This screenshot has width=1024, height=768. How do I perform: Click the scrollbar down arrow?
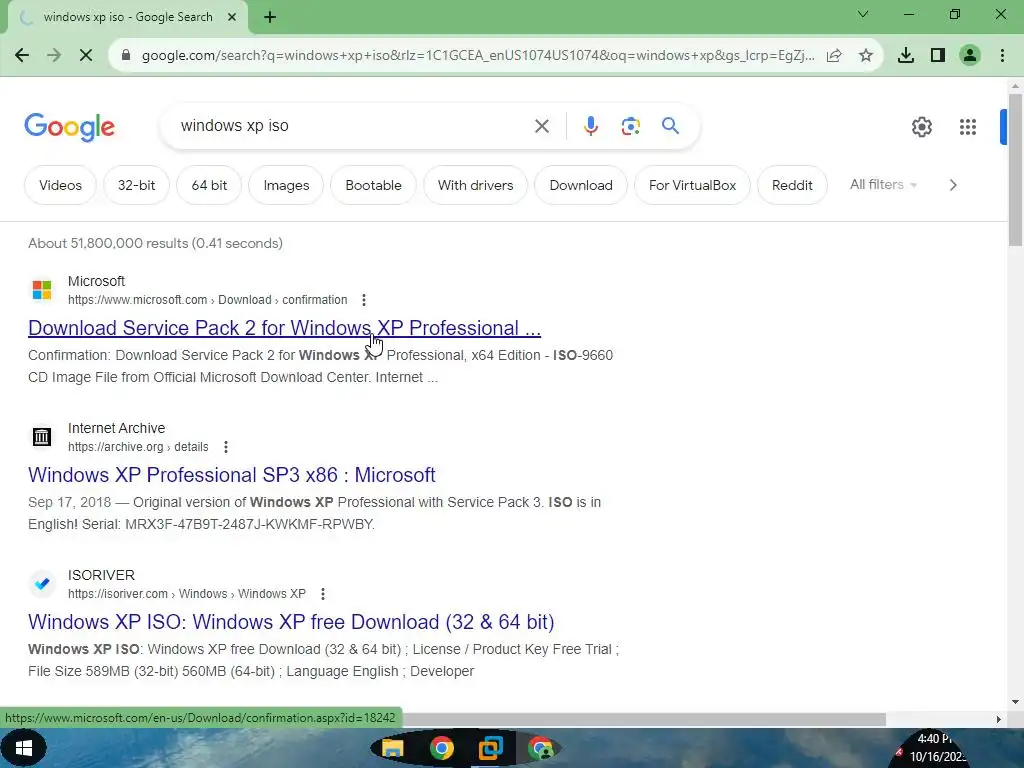coord(1016,703)
